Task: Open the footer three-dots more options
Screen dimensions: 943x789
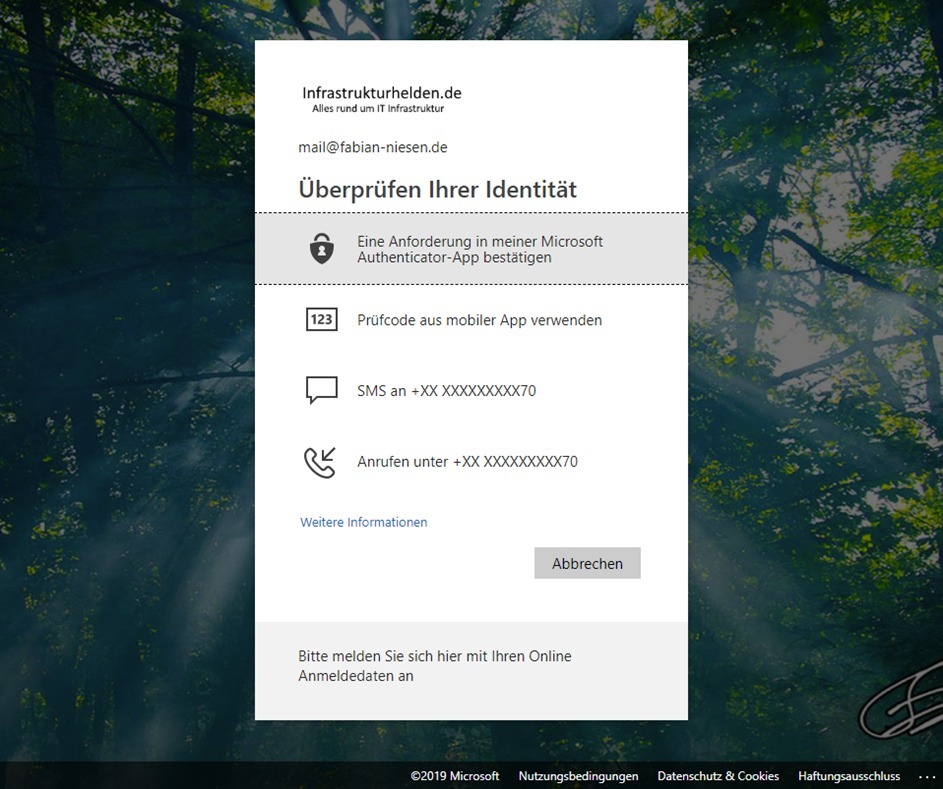Action: (927, 777)
